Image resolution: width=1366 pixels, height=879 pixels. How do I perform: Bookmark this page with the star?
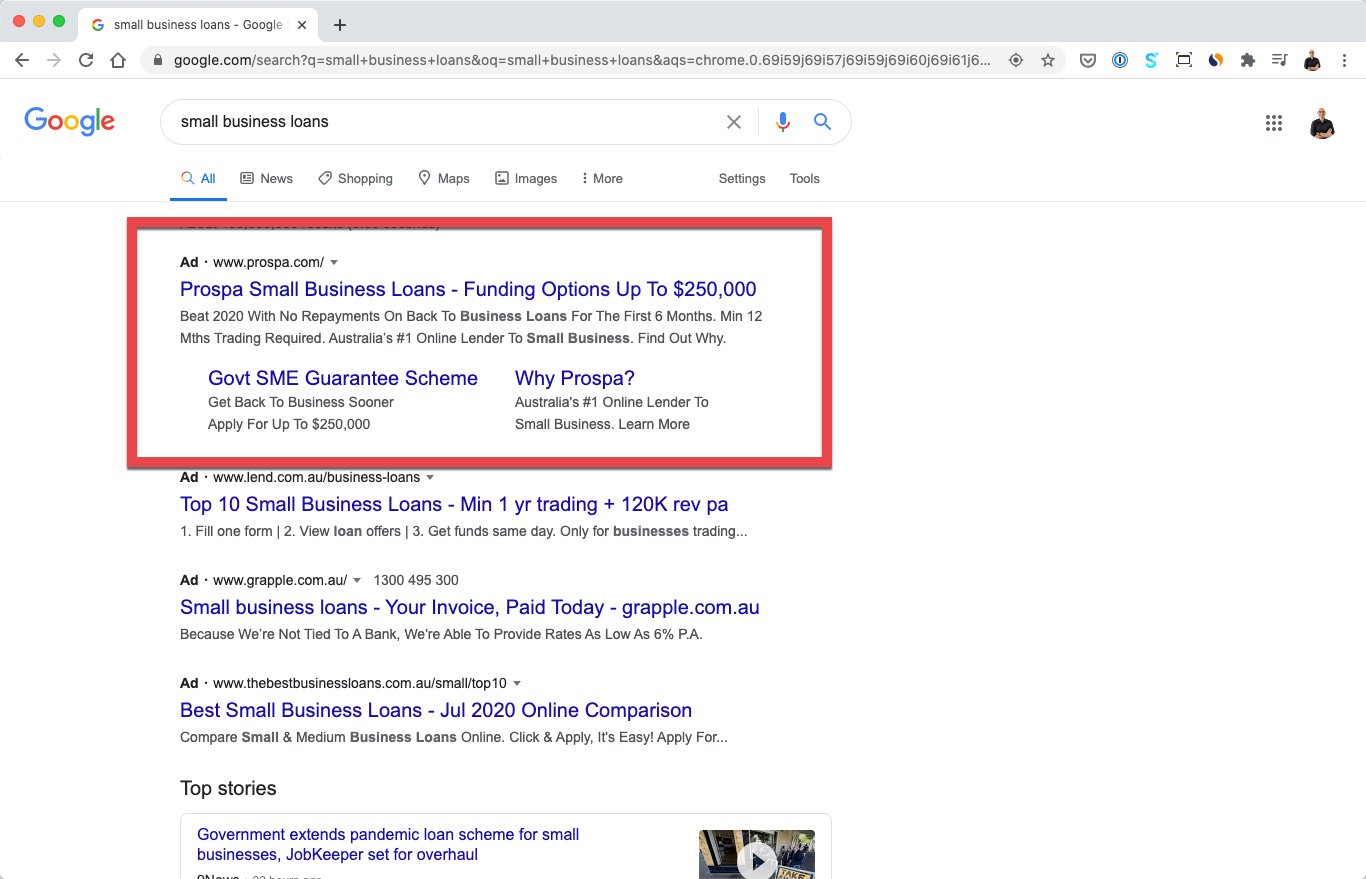[x=1048, y=60]
